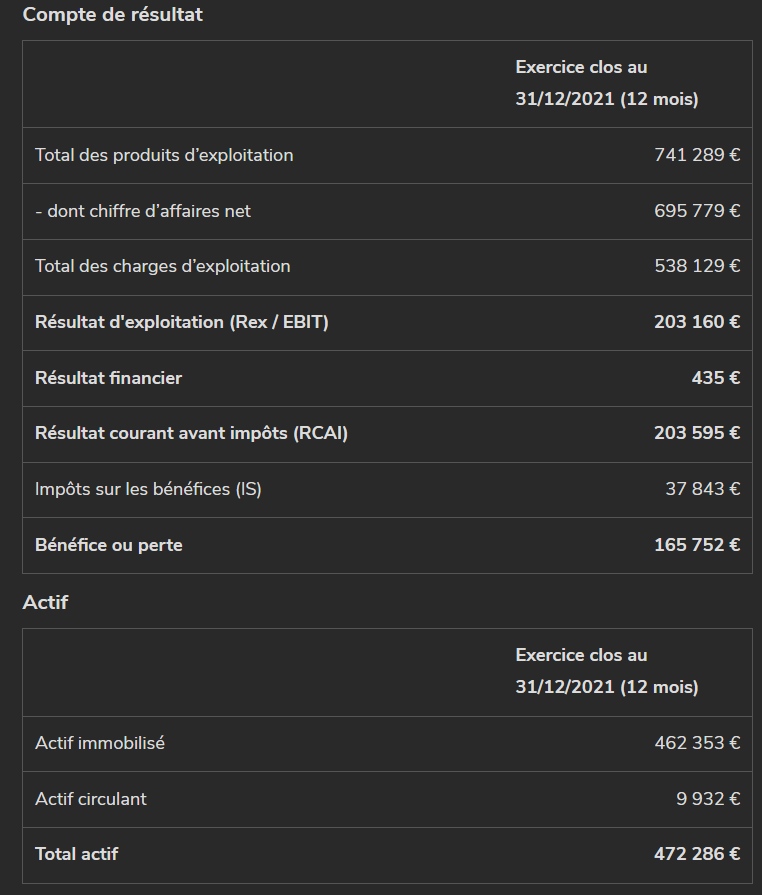Click the 'Impôts sur les bénéfices (IS)' row
The height and width of the screenshot is (895, 762).
pos(387,490)
